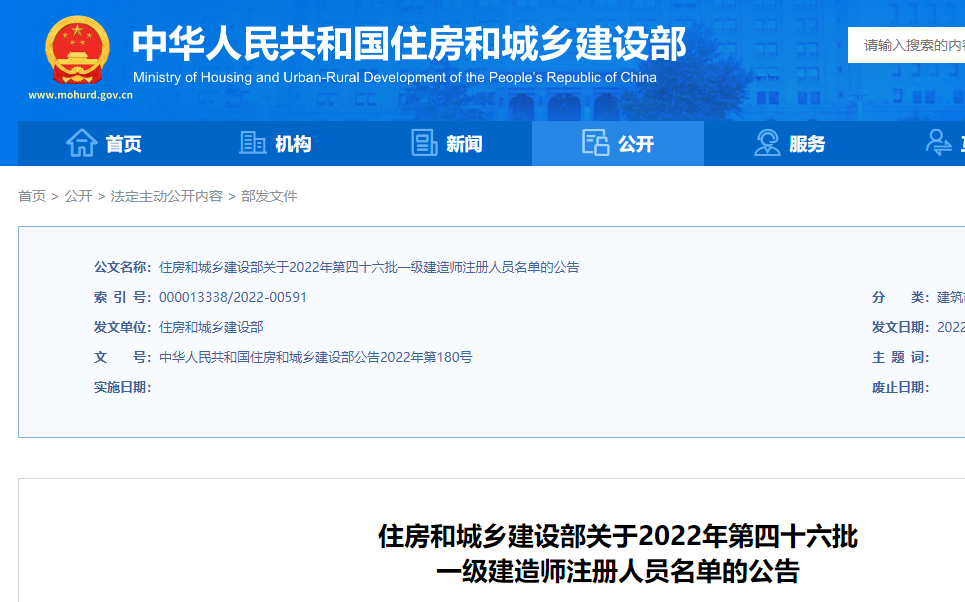Click 首页 in the breadcrumb
This screenshot has width=965, height=602.
32,196
